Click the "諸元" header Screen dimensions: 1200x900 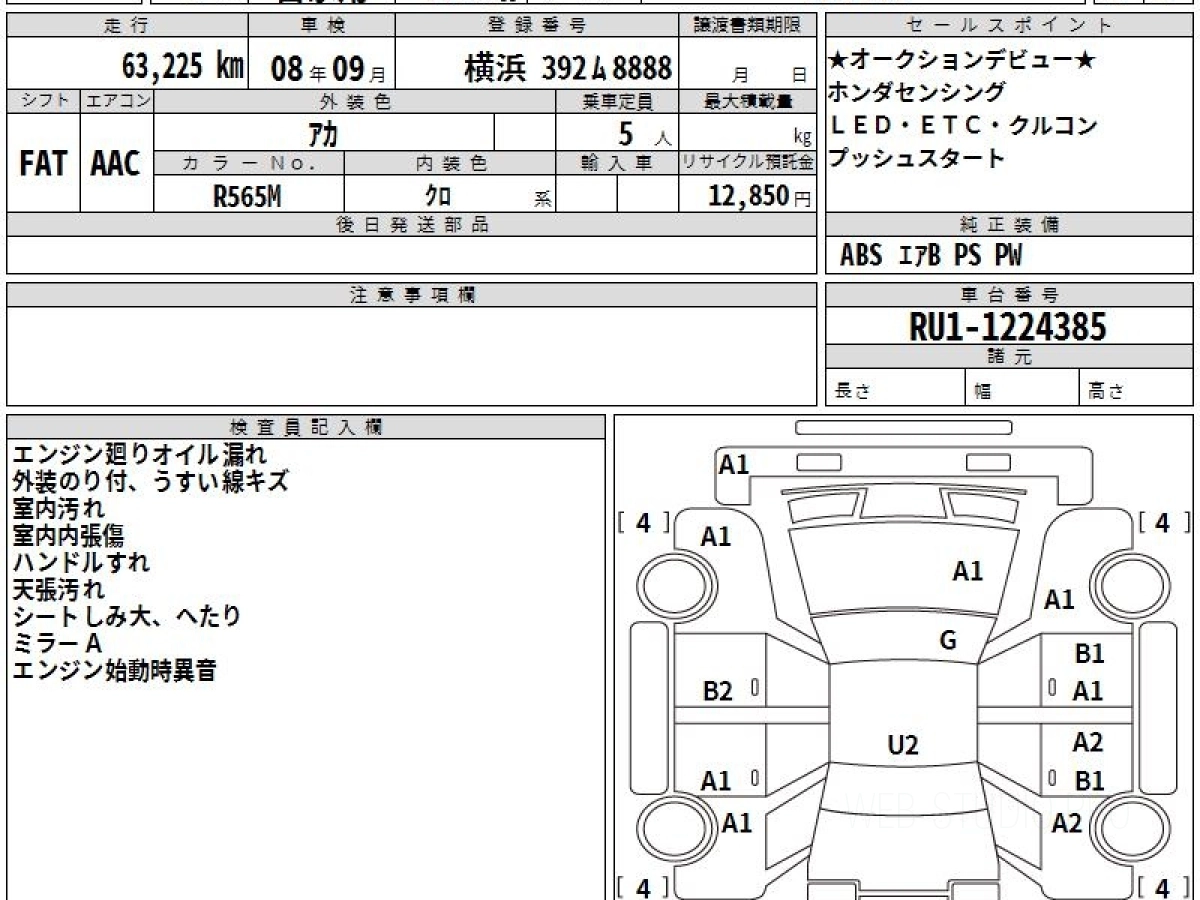pyautogui.click(x=1010, y=357)
